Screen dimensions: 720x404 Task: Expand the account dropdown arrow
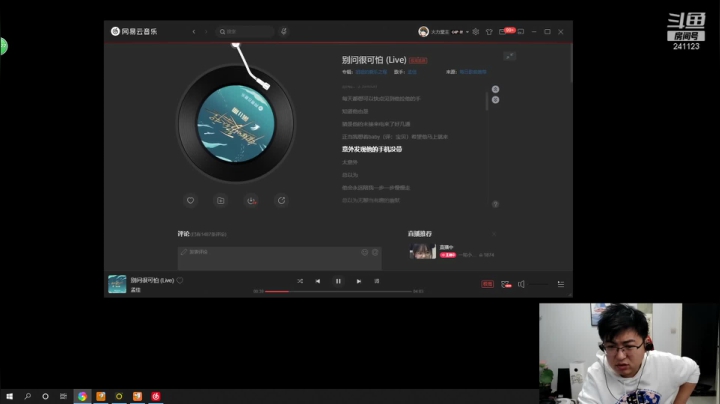click(x=467, y=32)
